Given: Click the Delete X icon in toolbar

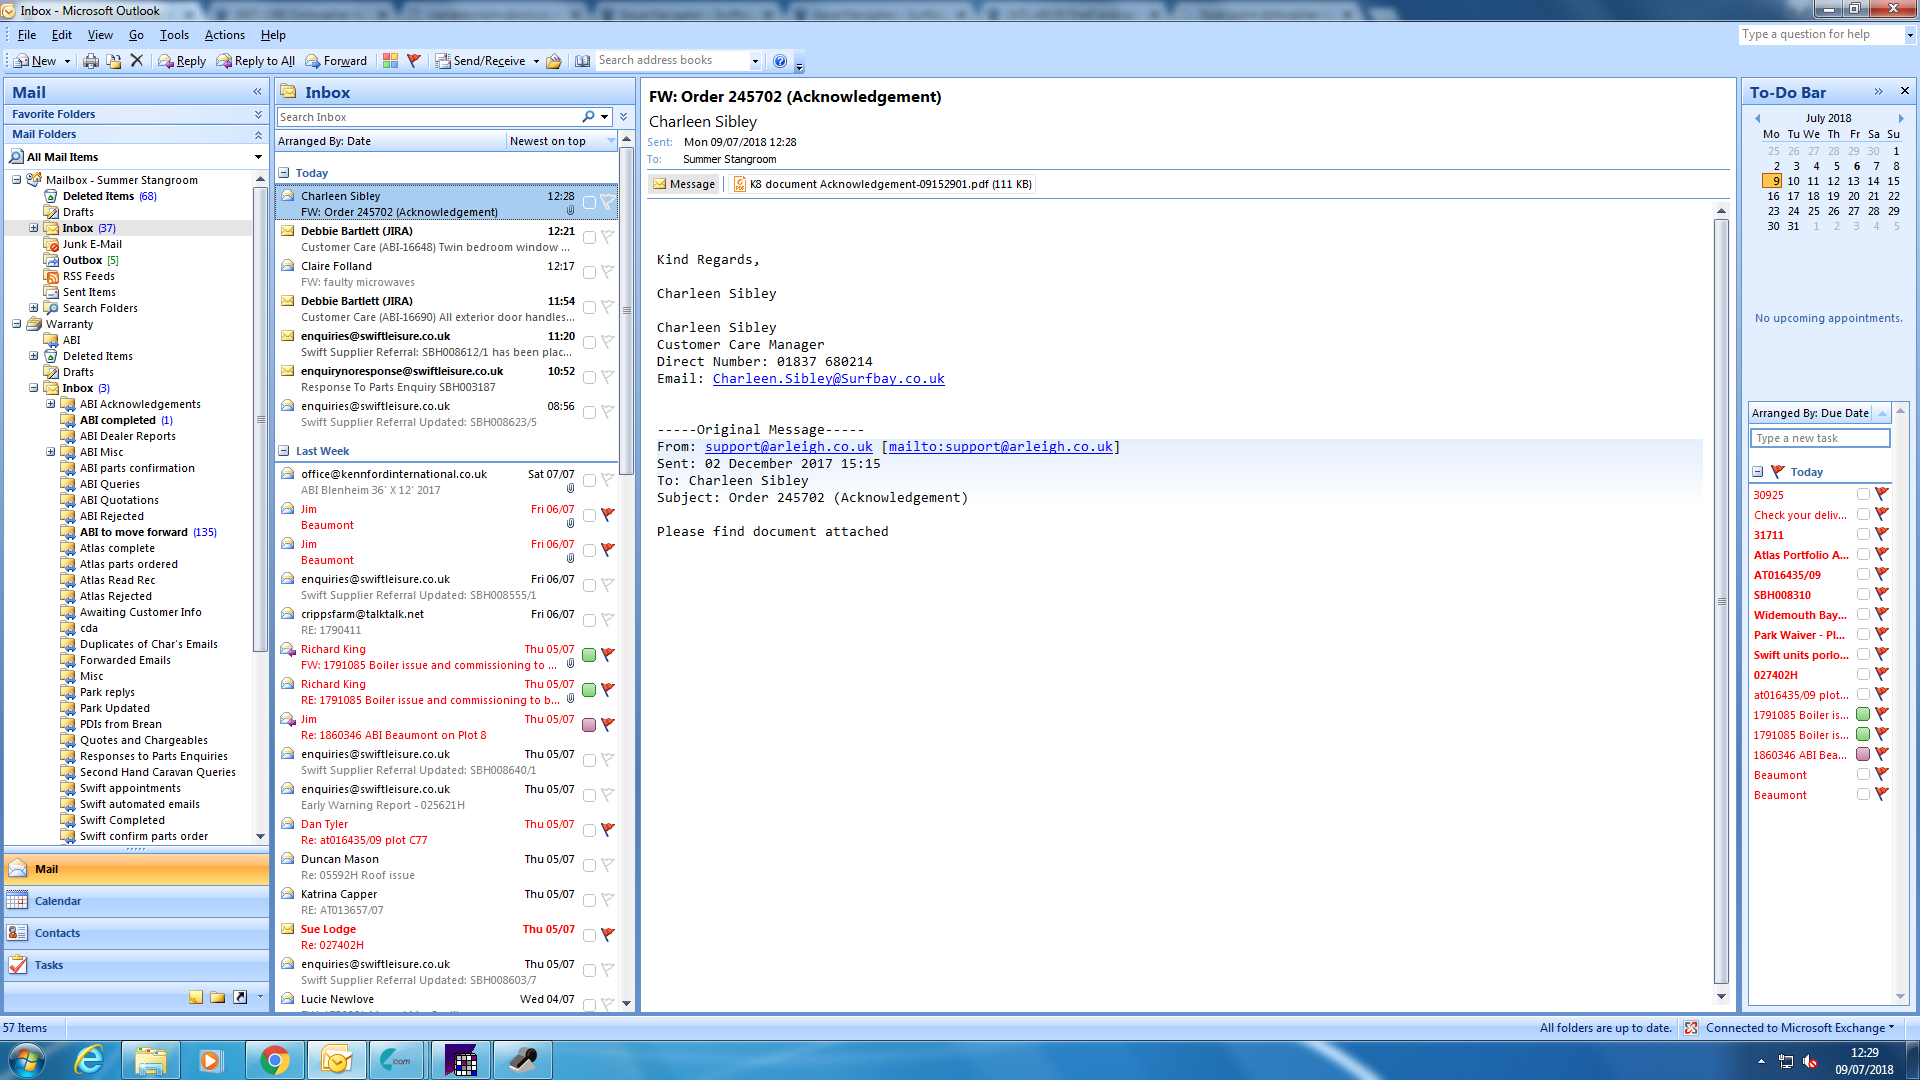Looking at the screenshot, I should (x=137, y=61).
